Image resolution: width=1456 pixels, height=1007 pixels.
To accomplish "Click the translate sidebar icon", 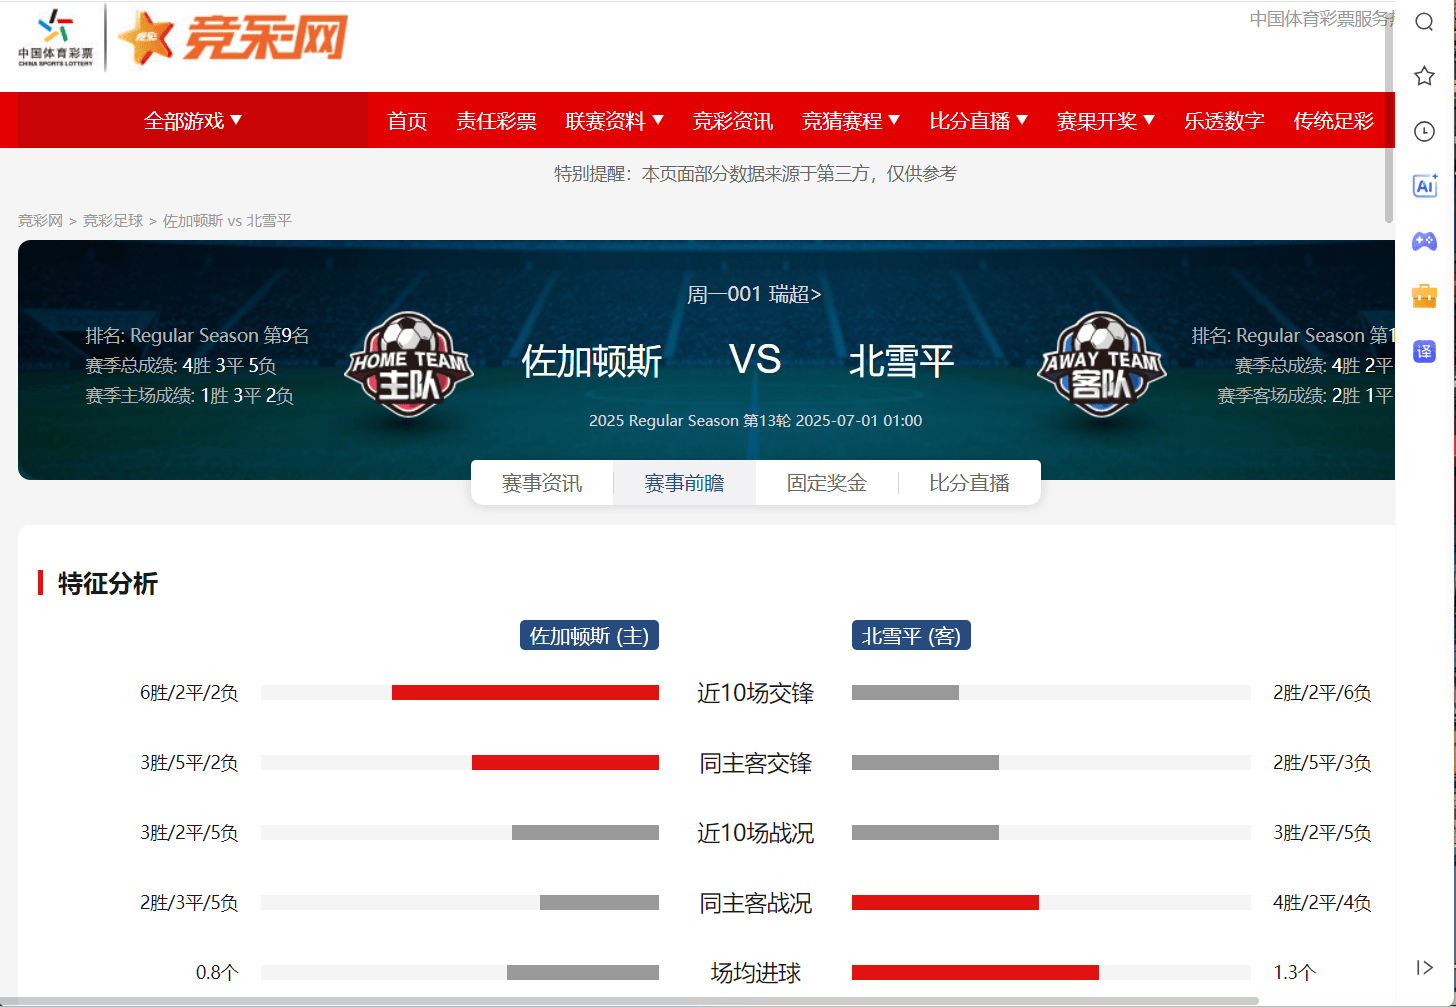I will 1424,351.
